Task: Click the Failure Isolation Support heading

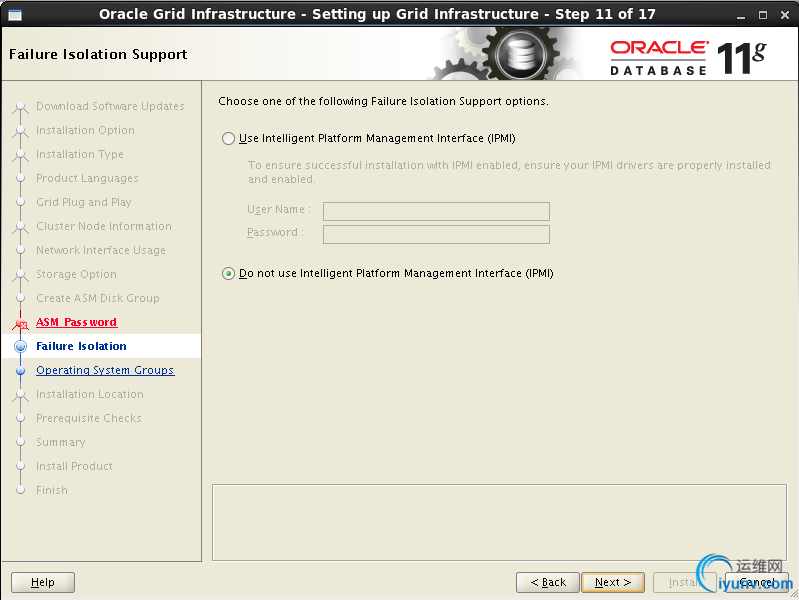Action: 98,54
